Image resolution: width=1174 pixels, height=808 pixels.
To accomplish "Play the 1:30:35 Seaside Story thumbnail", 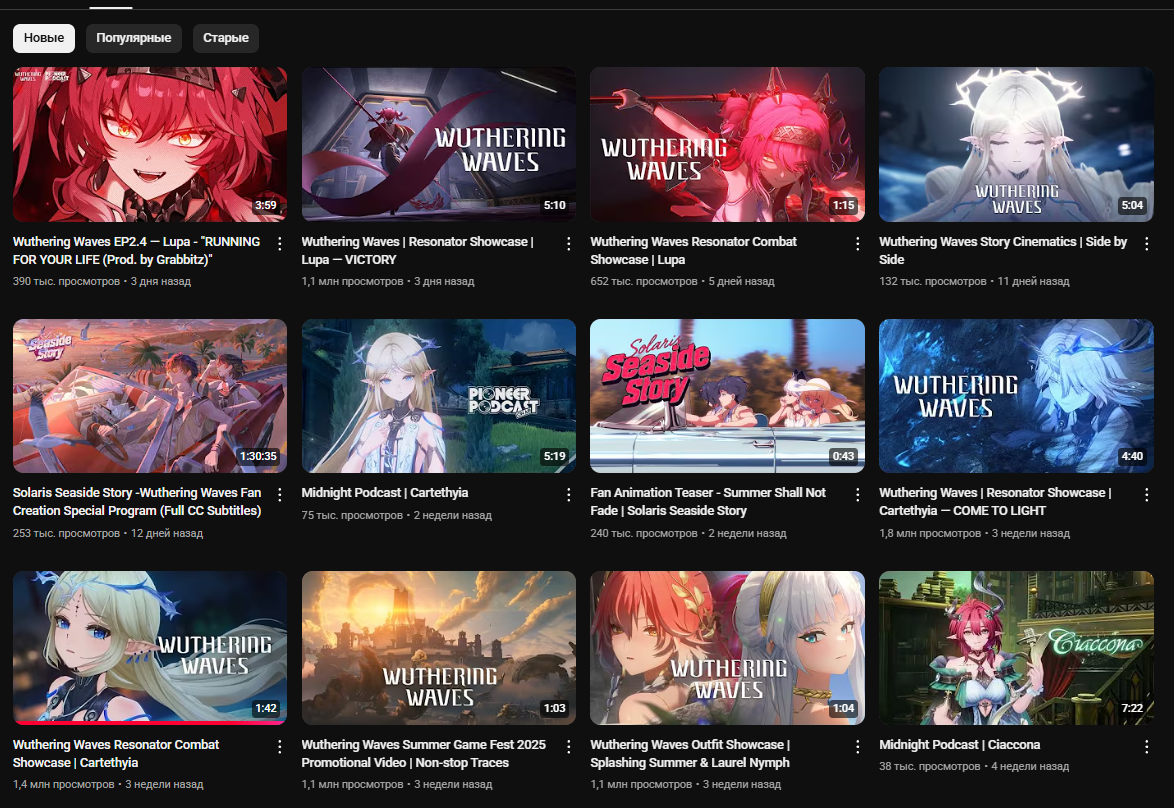I will [x=150, y=396].
